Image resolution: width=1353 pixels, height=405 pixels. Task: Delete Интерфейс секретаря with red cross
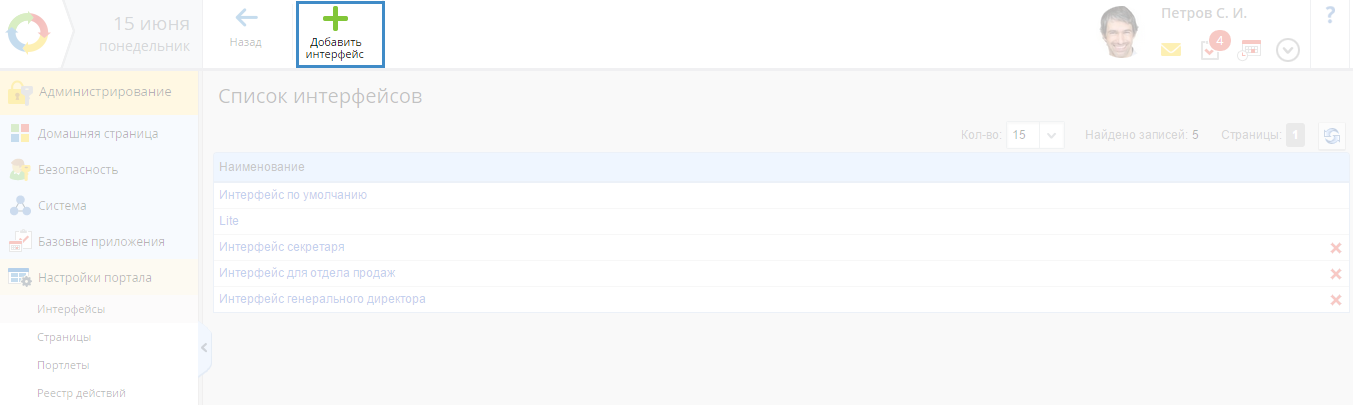point(1335,248)
